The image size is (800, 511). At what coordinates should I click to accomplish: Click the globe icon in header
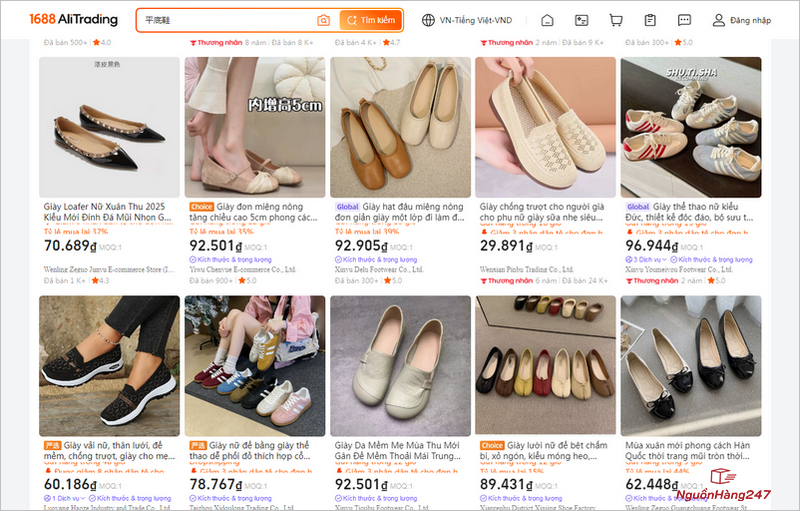pos(428,20)
